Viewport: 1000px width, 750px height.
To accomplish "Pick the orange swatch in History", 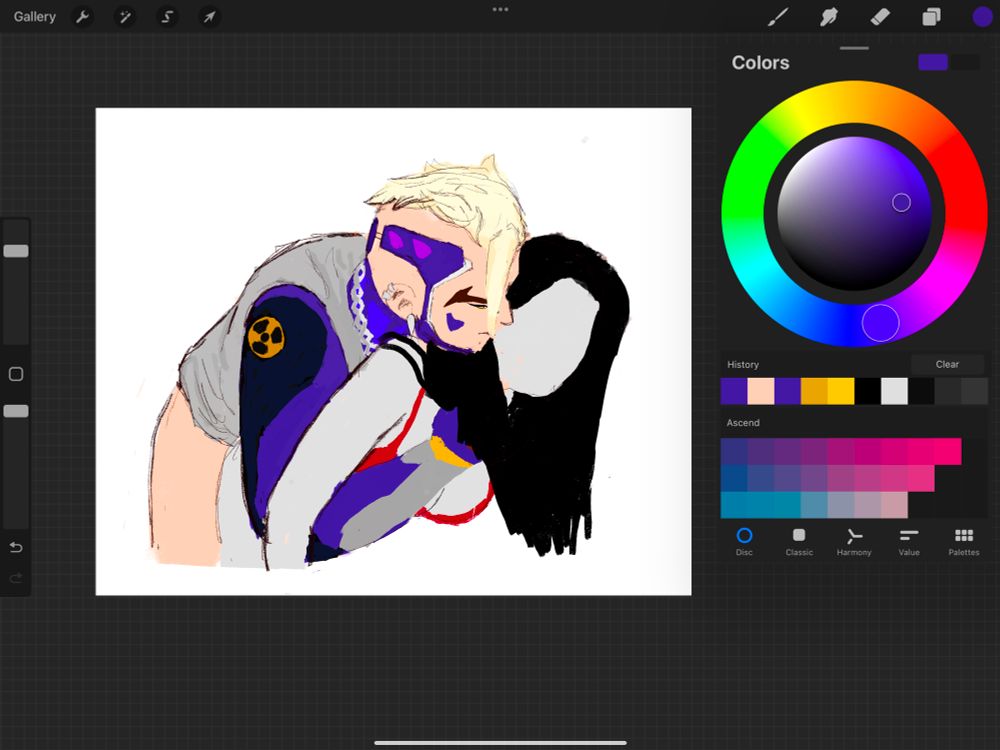I will click(814, 391).
